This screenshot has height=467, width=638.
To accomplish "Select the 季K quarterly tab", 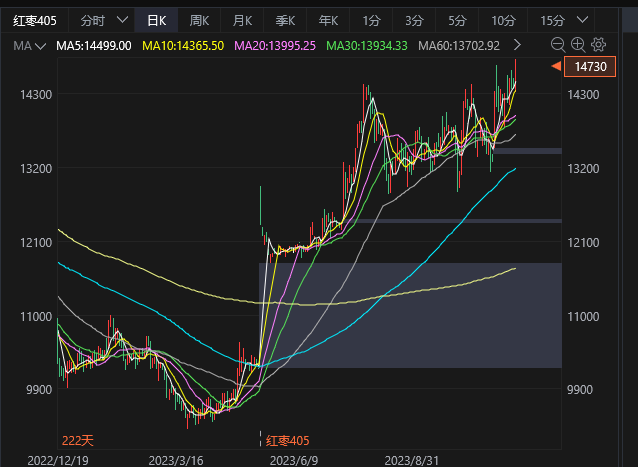I will 286,20.
